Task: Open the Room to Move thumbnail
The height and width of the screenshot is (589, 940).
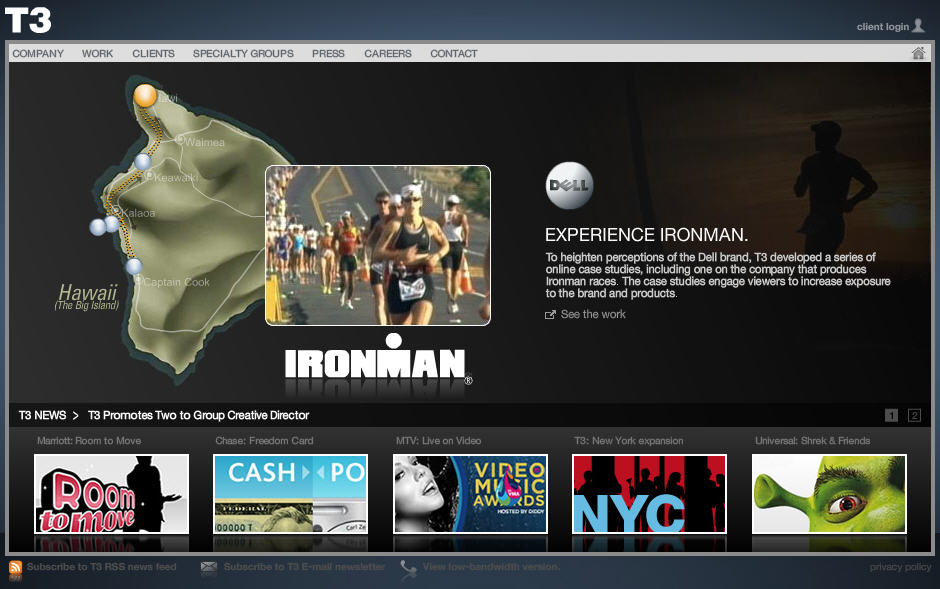Action: (x=112, y=494)
